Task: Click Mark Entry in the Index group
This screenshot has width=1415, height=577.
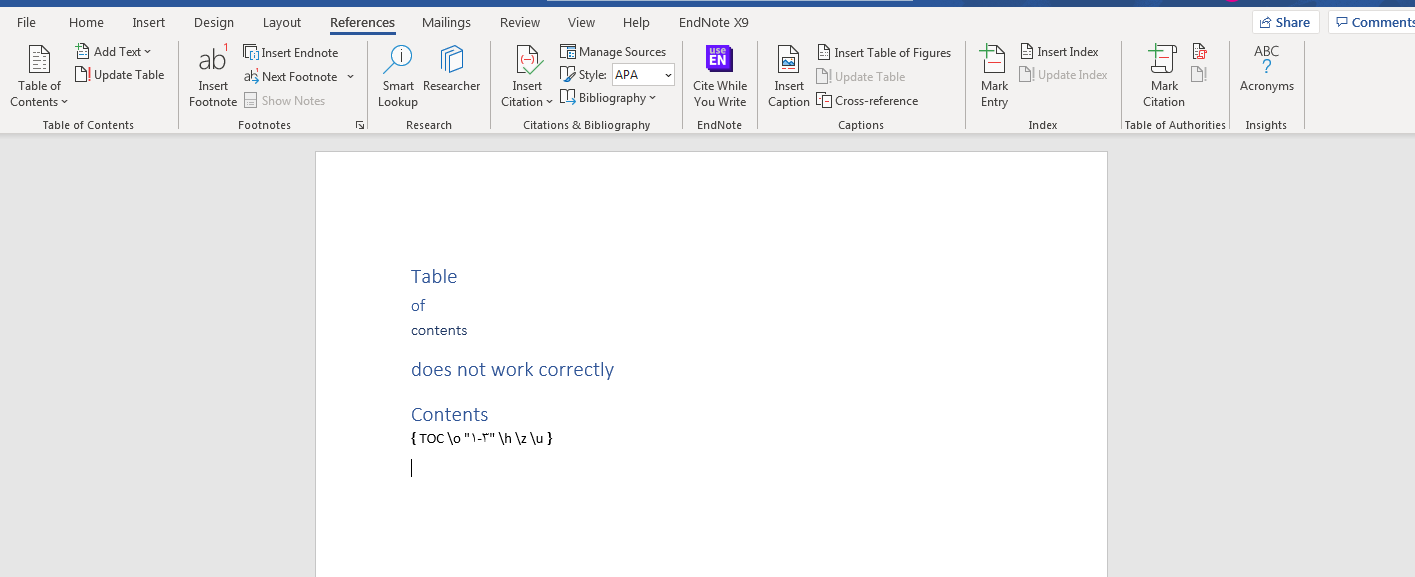Action: (x=993, y=75)
